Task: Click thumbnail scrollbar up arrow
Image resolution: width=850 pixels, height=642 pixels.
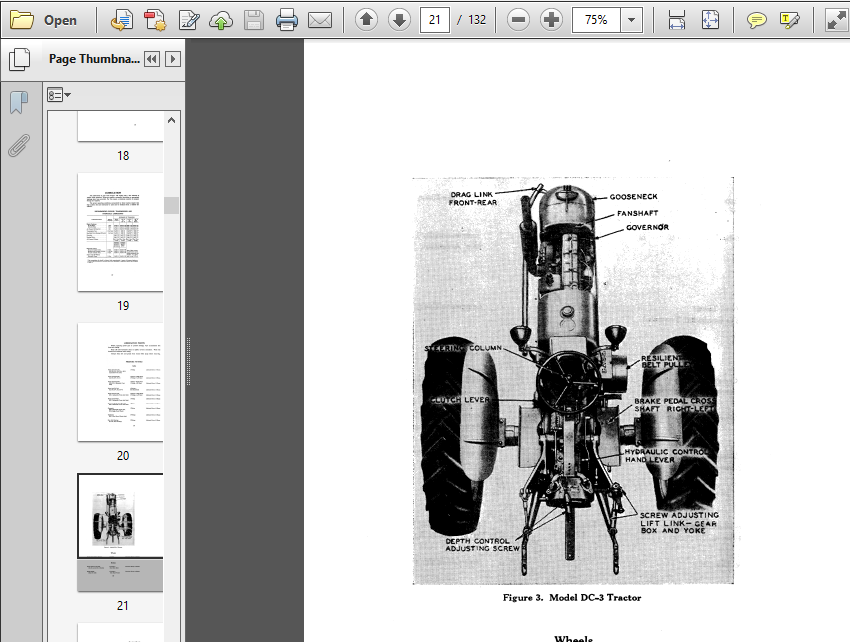Action: [172, 120]
